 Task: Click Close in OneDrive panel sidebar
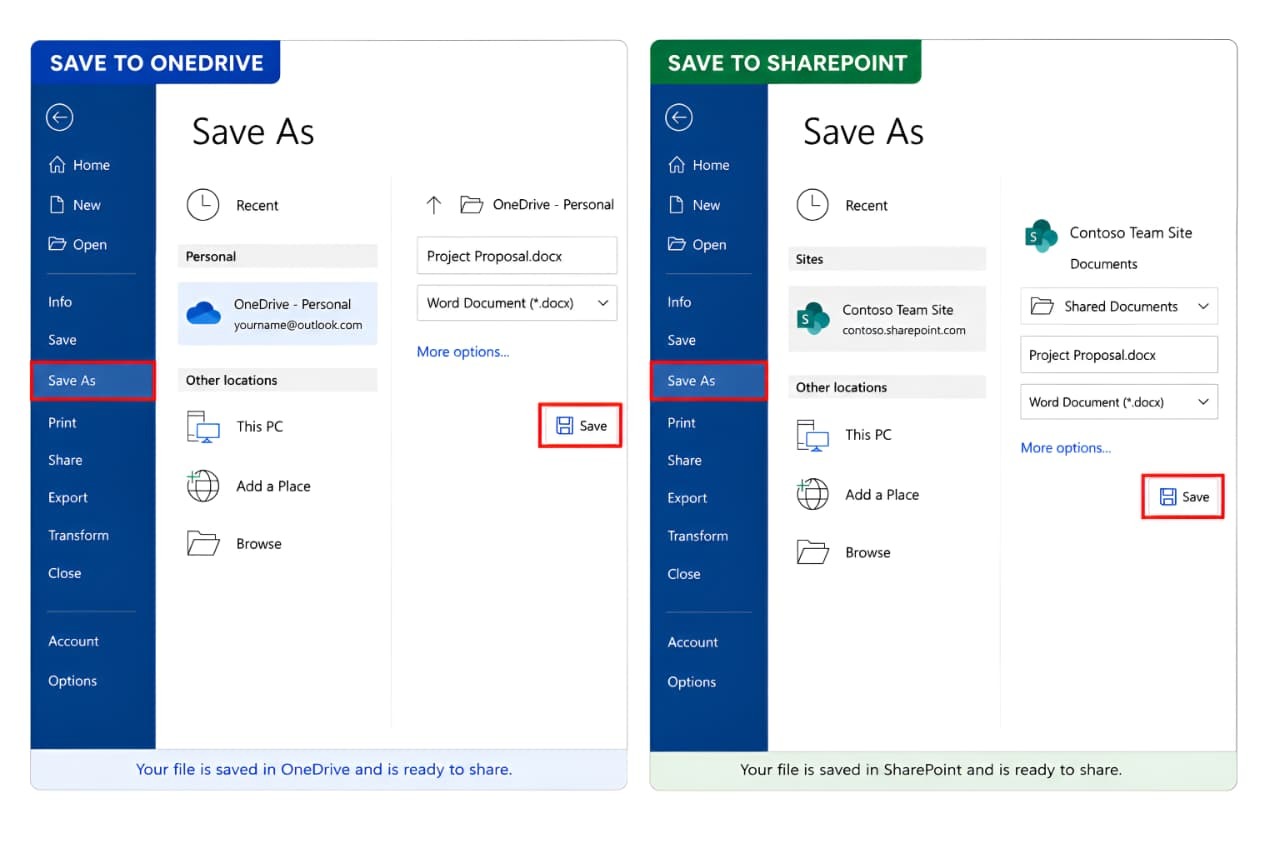pyautogui.click(x=65, y=573)
